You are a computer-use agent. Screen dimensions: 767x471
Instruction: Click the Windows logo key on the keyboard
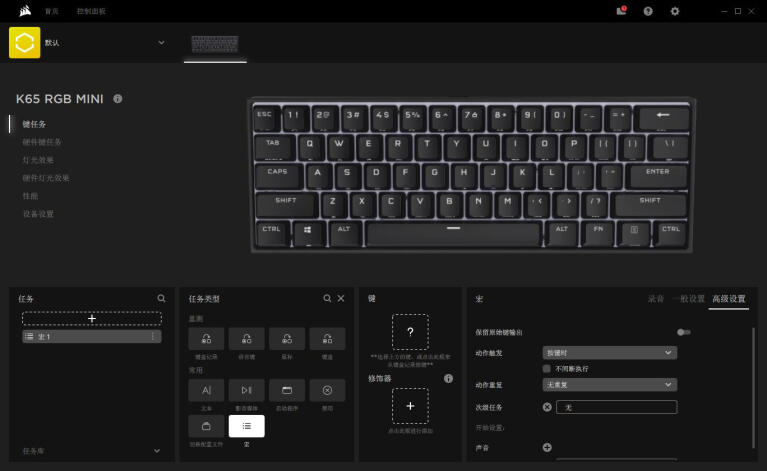(x=308, y=232)
